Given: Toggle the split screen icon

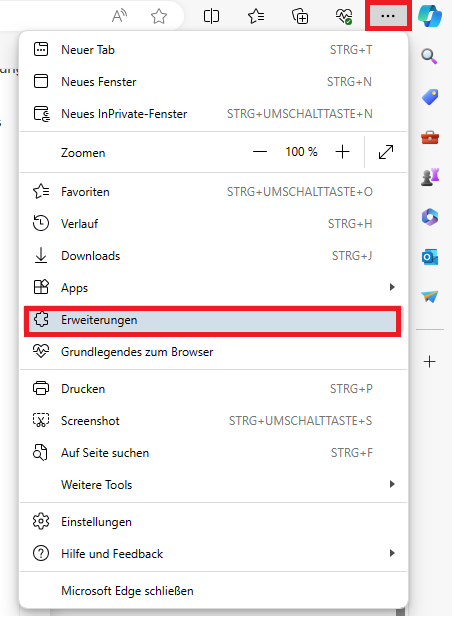Looking at the screenshot, I should pos(211,16).
